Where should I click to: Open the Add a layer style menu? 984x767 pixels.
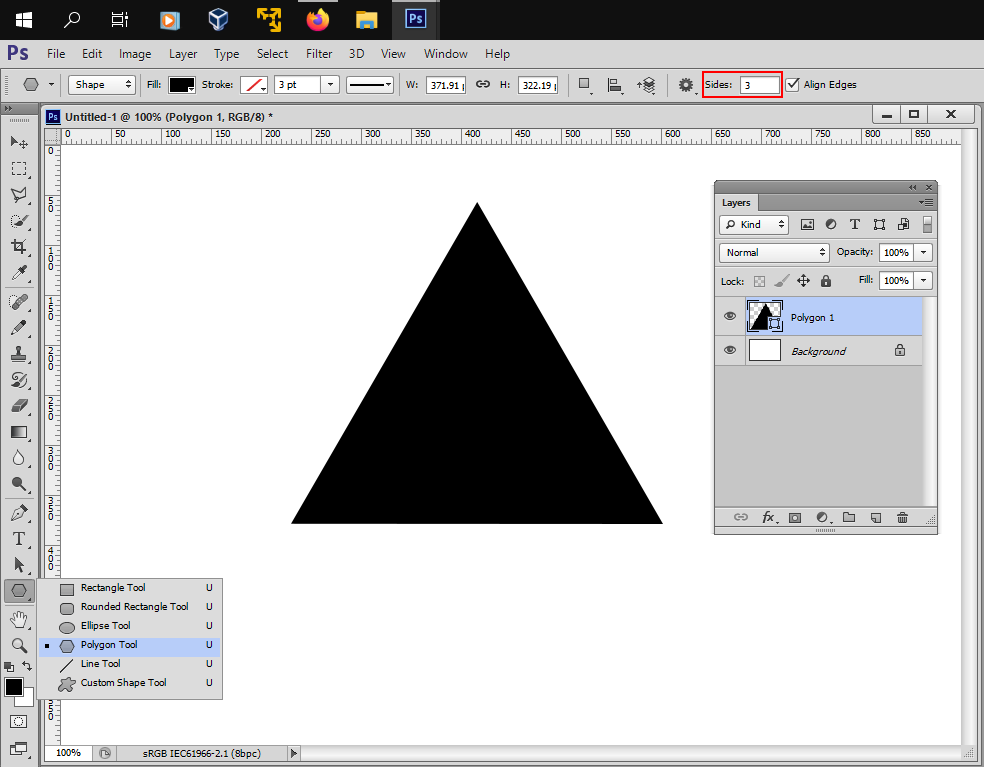pos(769,517)
